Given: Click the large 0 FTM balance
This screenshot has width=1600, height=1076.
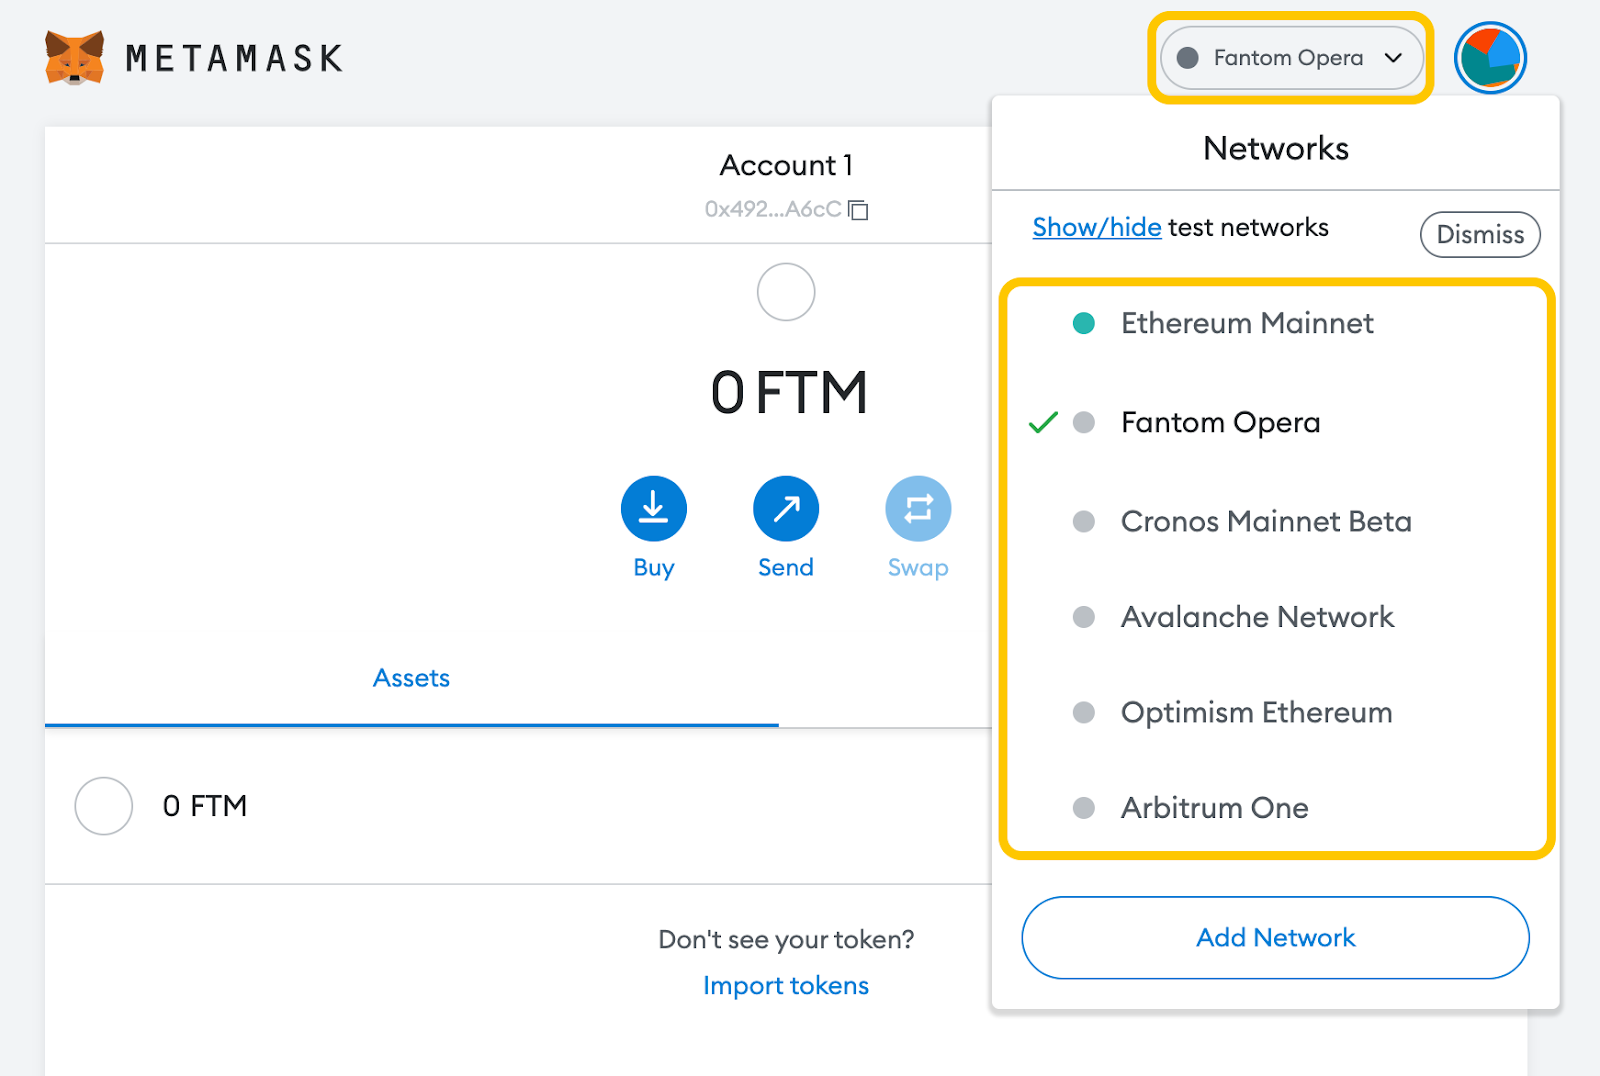Looking at the screenshot, I should (789, 392).
